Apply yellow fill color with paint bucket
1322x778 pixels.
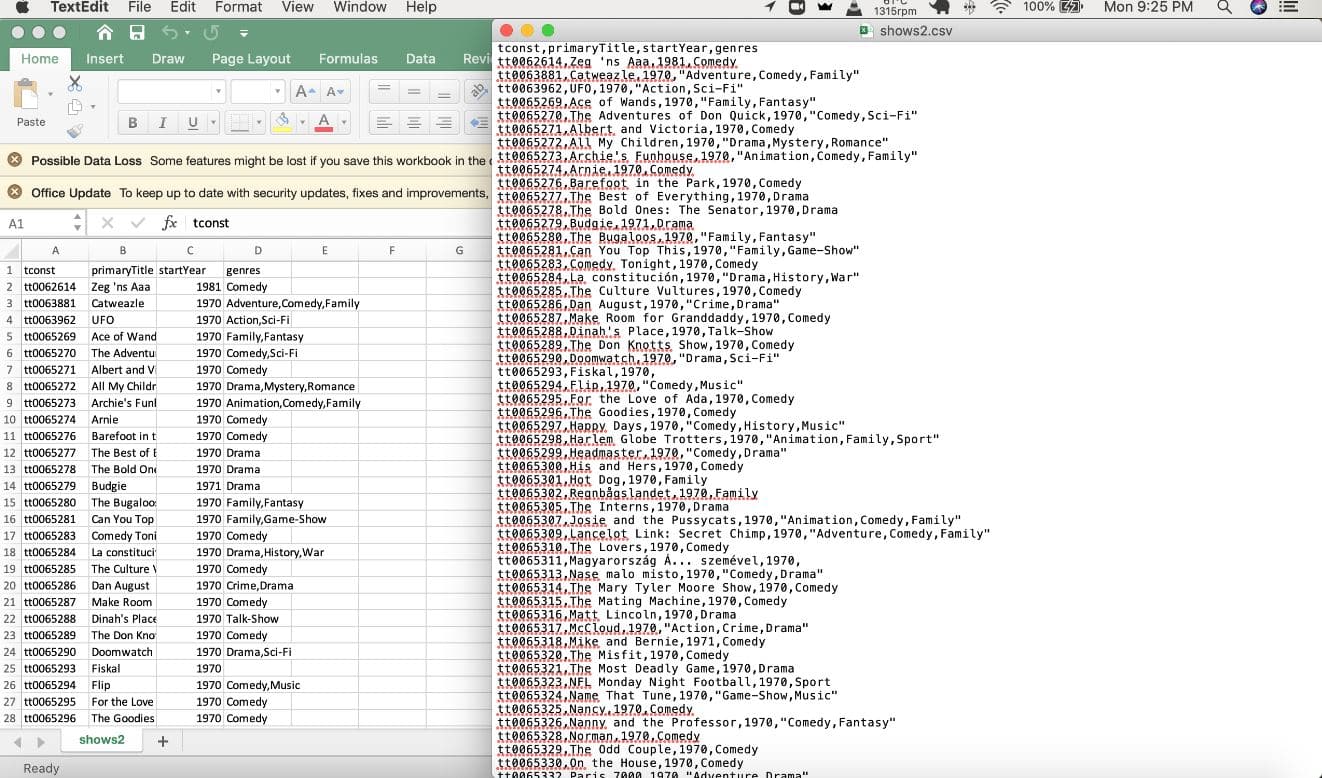pyautogui.click(x=283, y=123)
